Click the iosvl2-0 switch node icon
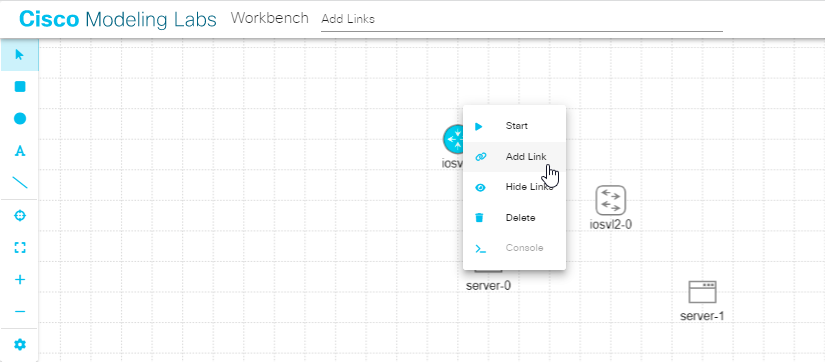 [610, 200]
